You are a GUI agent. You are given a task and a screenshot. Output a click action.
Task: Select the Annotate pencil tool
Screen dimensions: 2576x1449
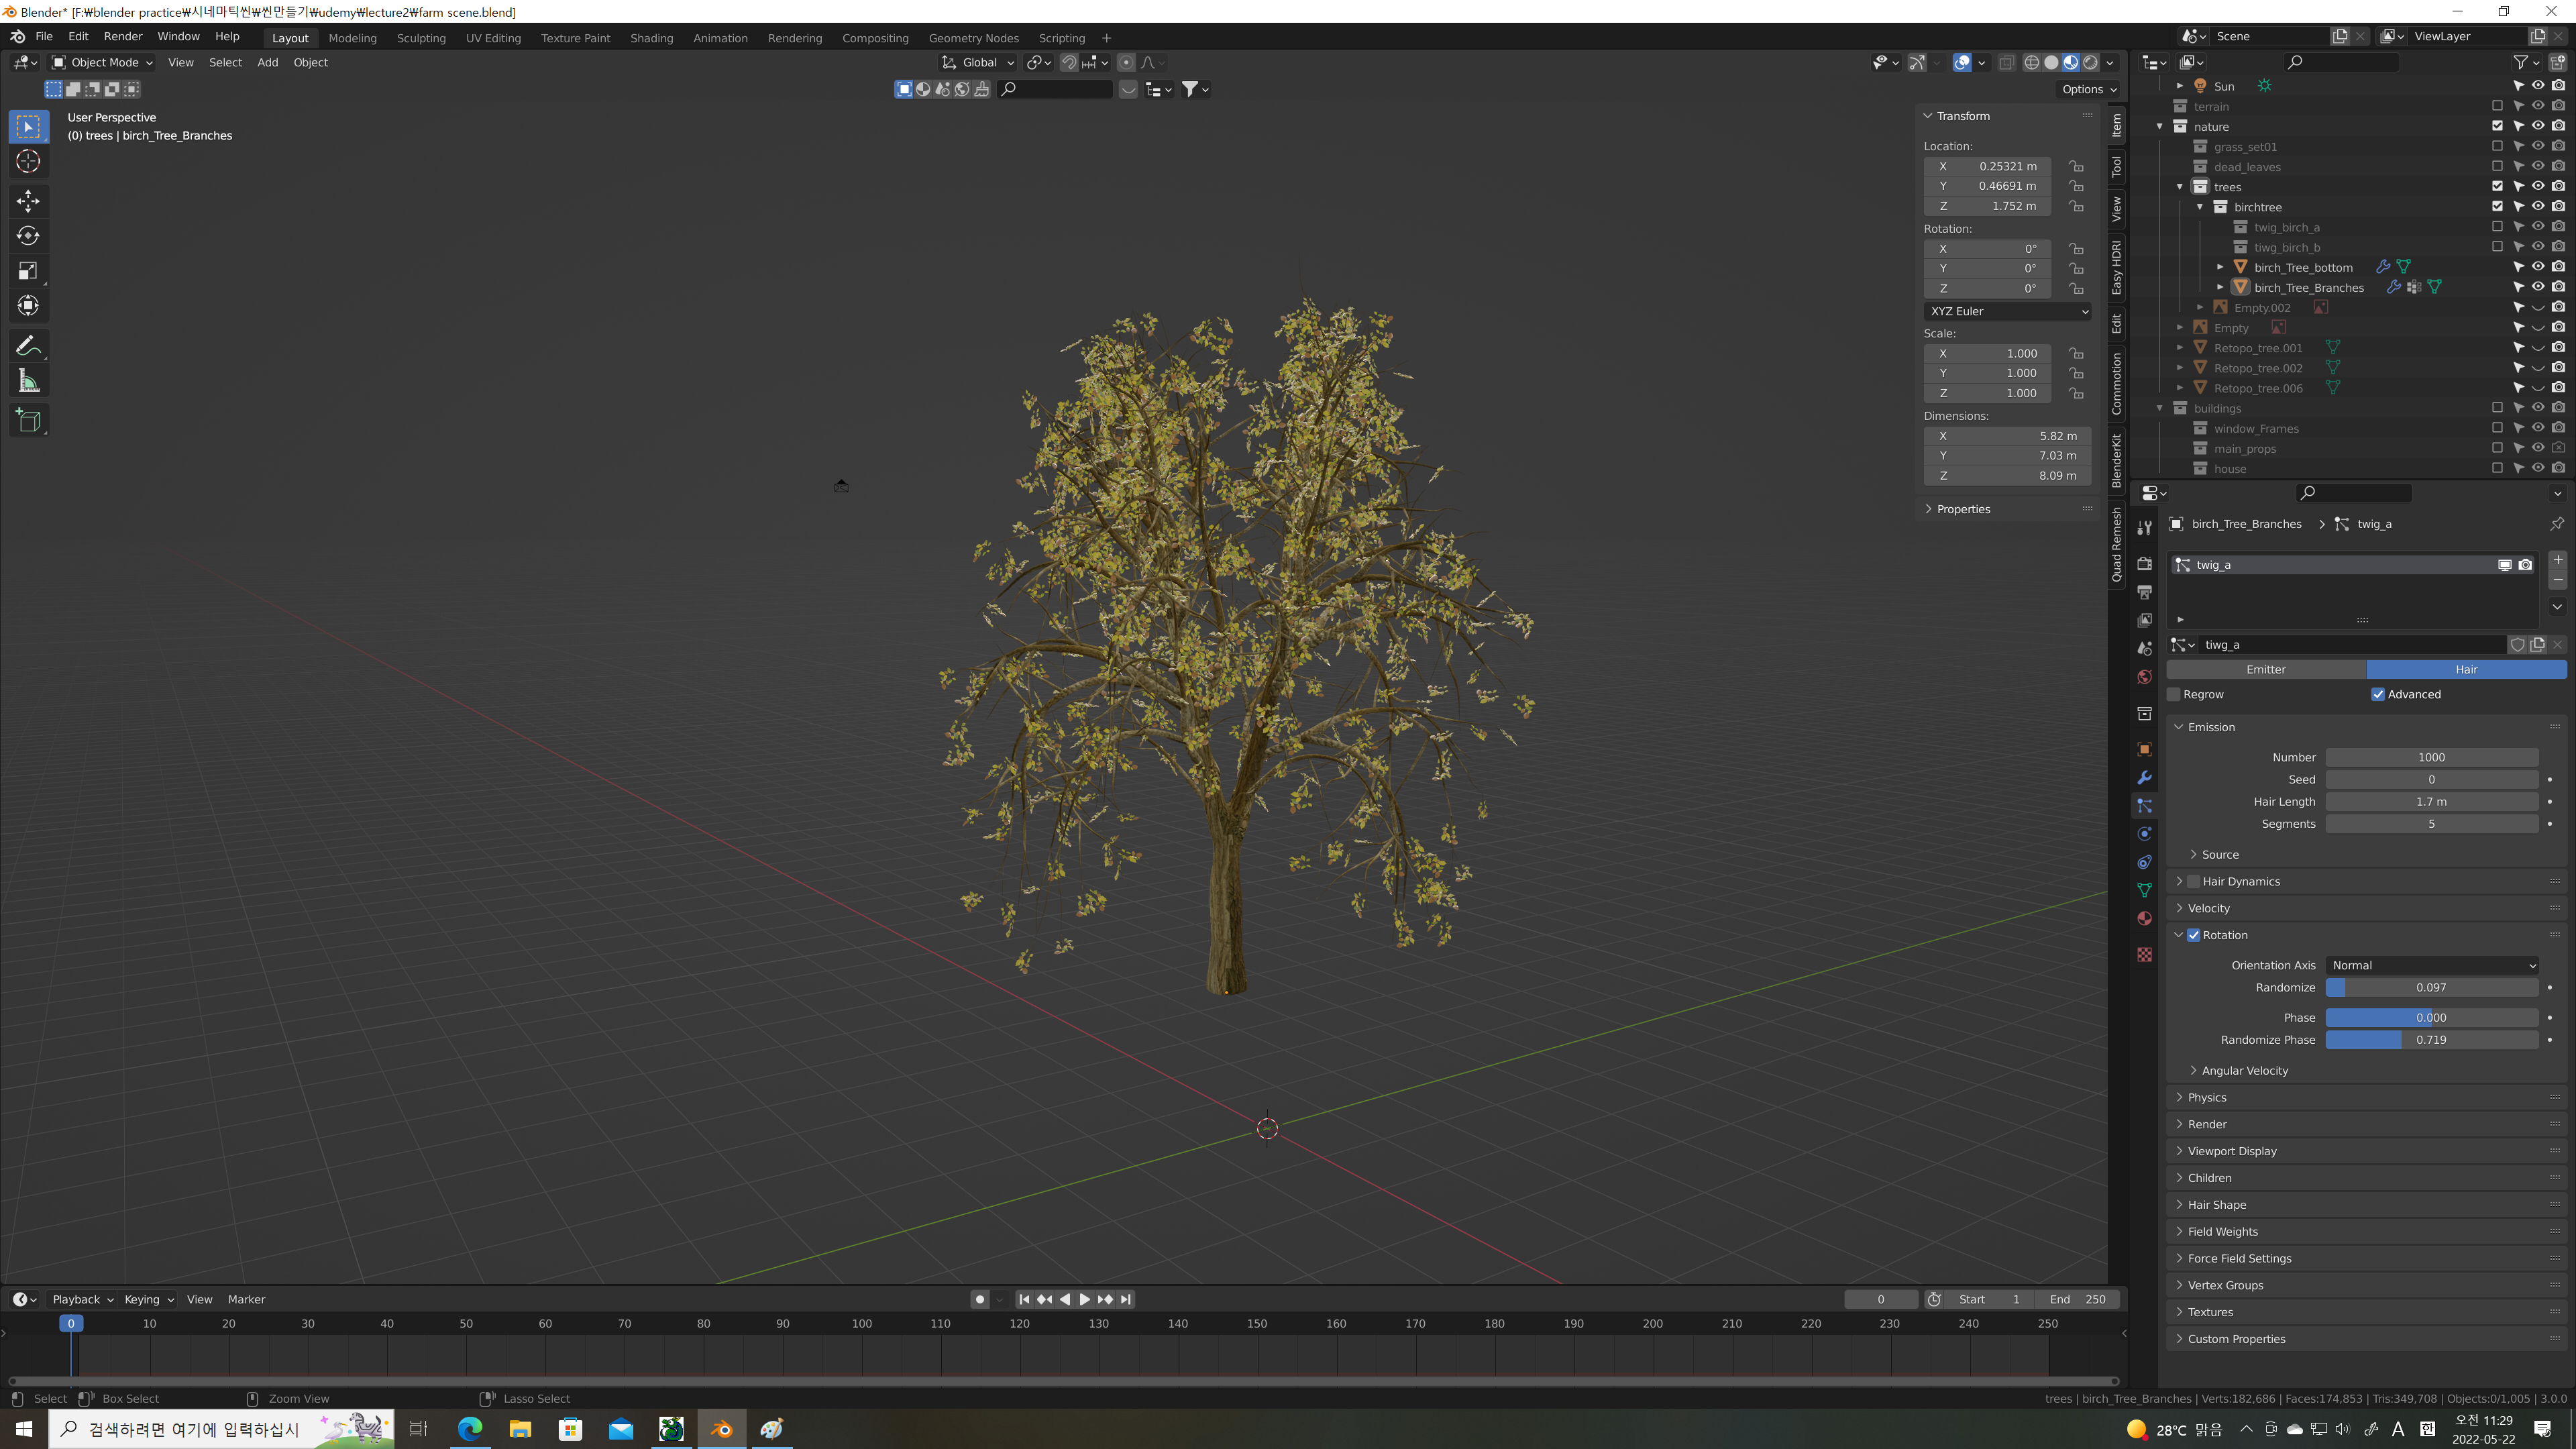[28, 346]
